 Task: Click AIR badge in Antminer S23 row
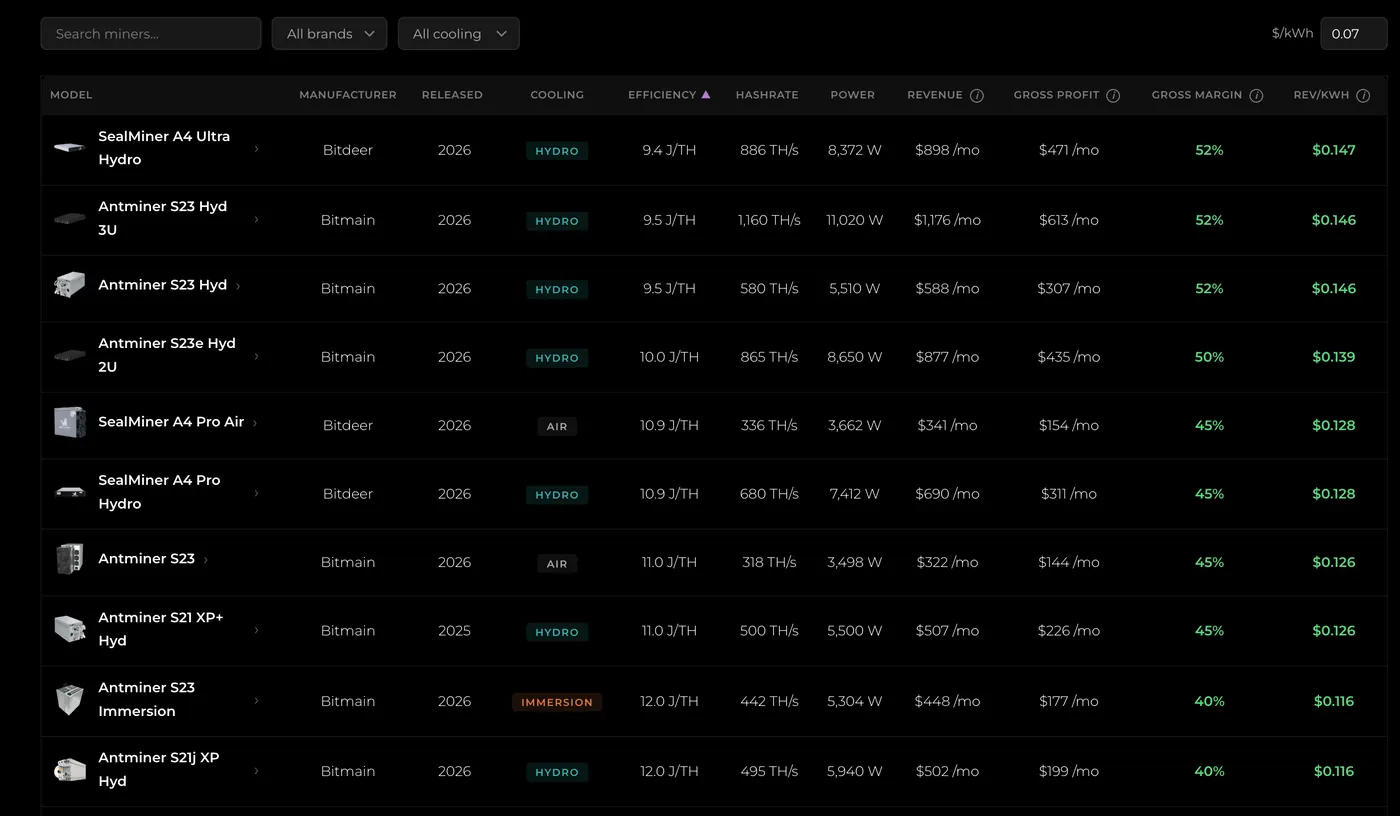557,564
